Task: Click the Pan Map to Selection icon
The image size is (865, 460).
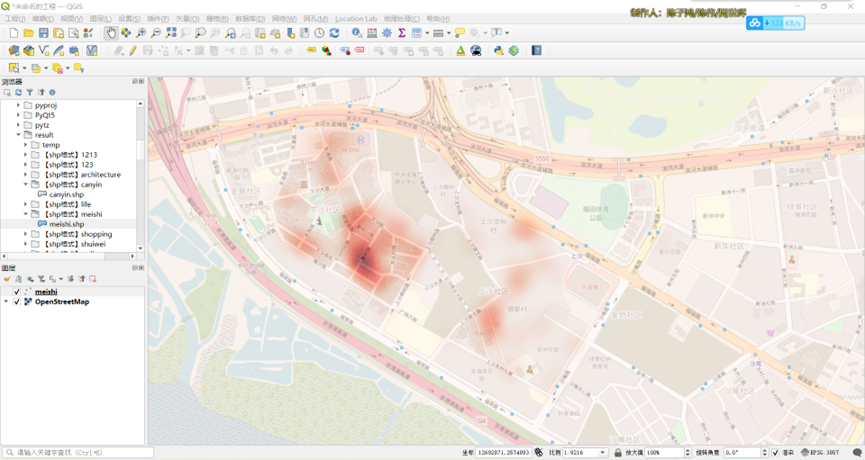Action: click(x=126, y=33)
